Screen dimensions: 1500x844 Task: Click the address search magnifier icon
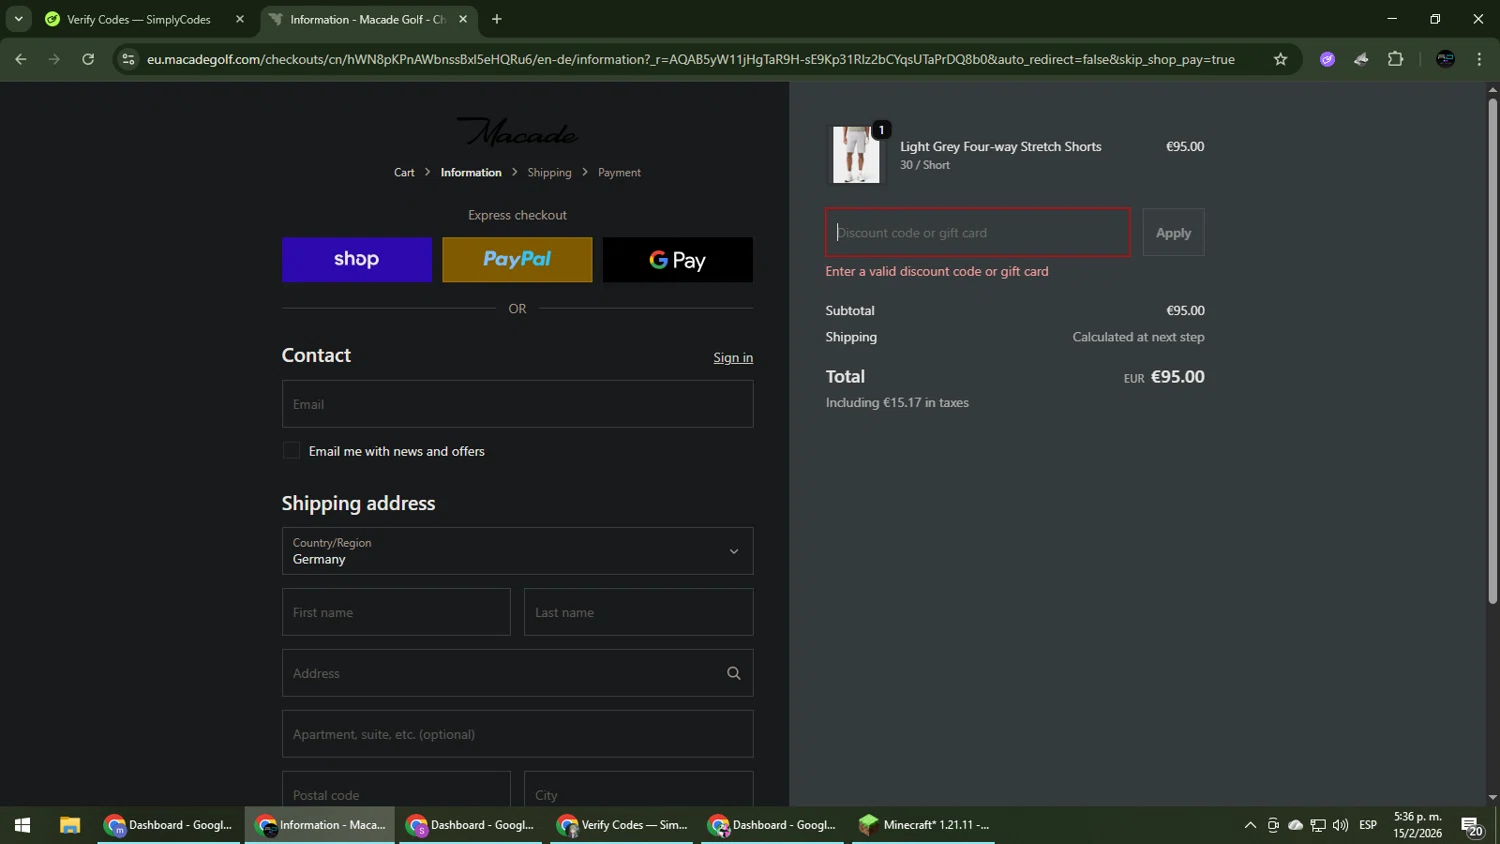pyautogui.click(x=734, y=673)
